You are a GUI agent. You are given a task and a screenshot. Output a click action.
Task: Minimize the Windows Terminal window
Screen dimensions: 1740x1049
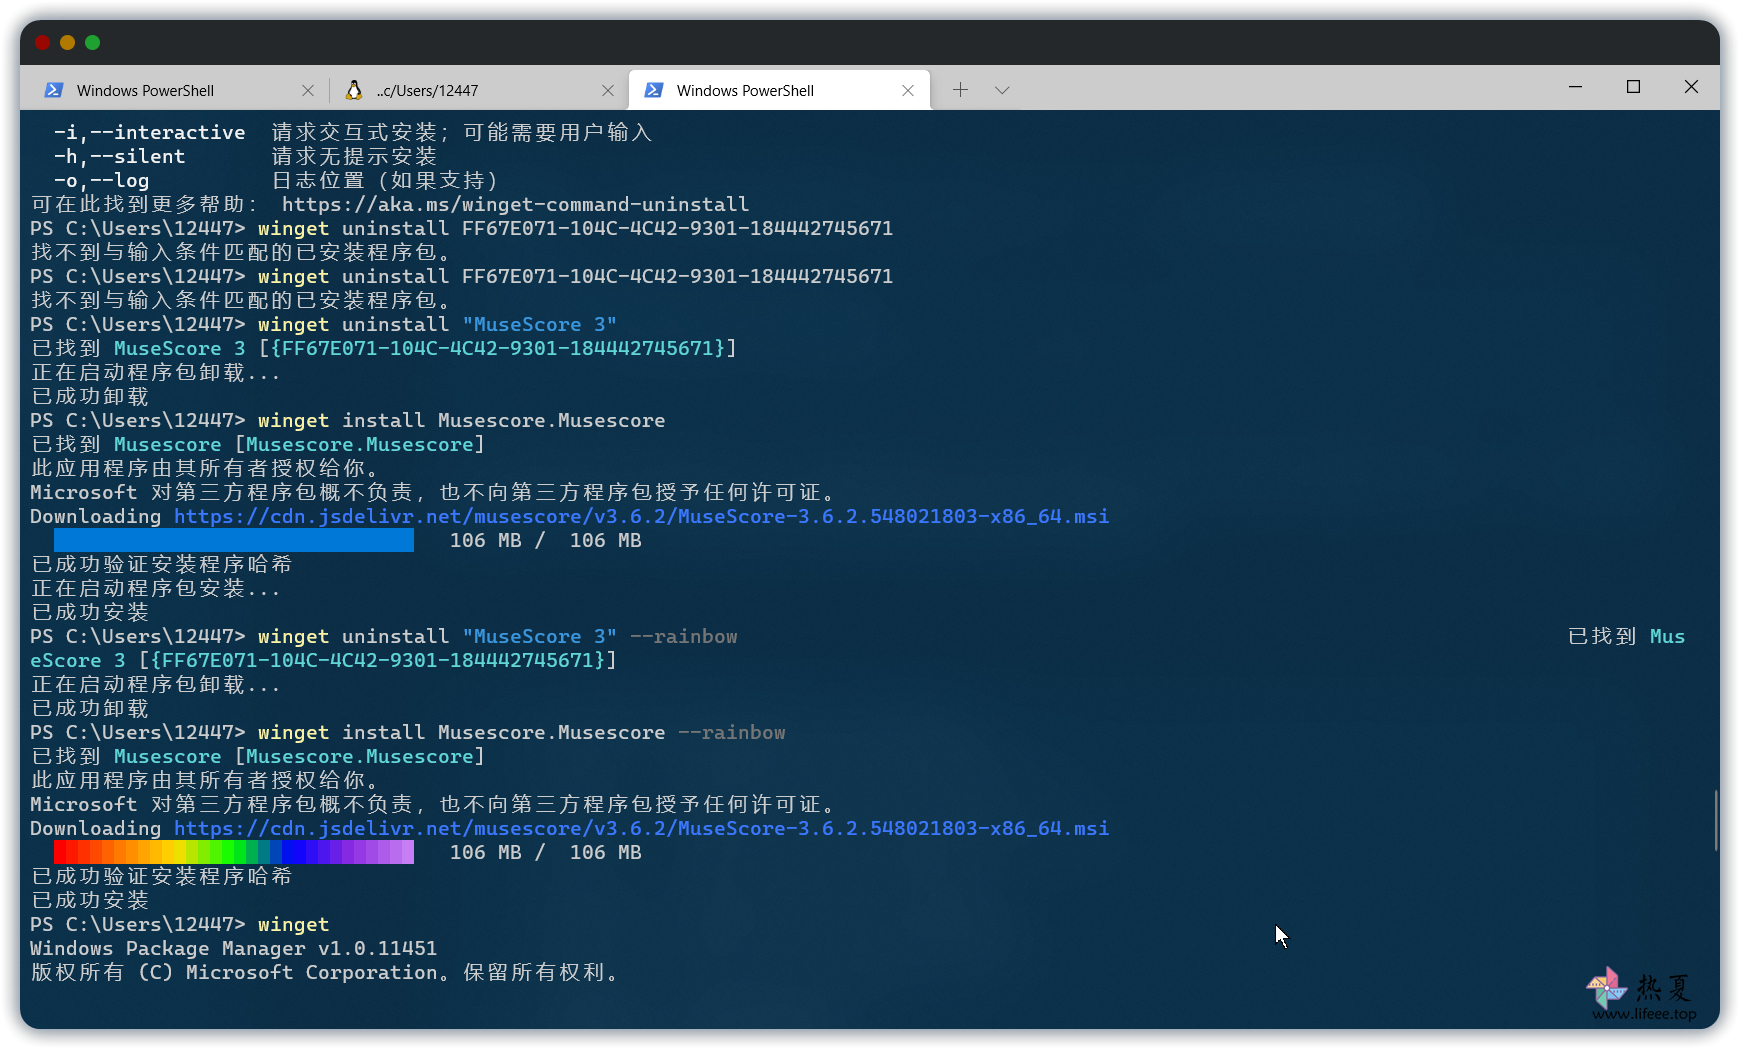1576,87
